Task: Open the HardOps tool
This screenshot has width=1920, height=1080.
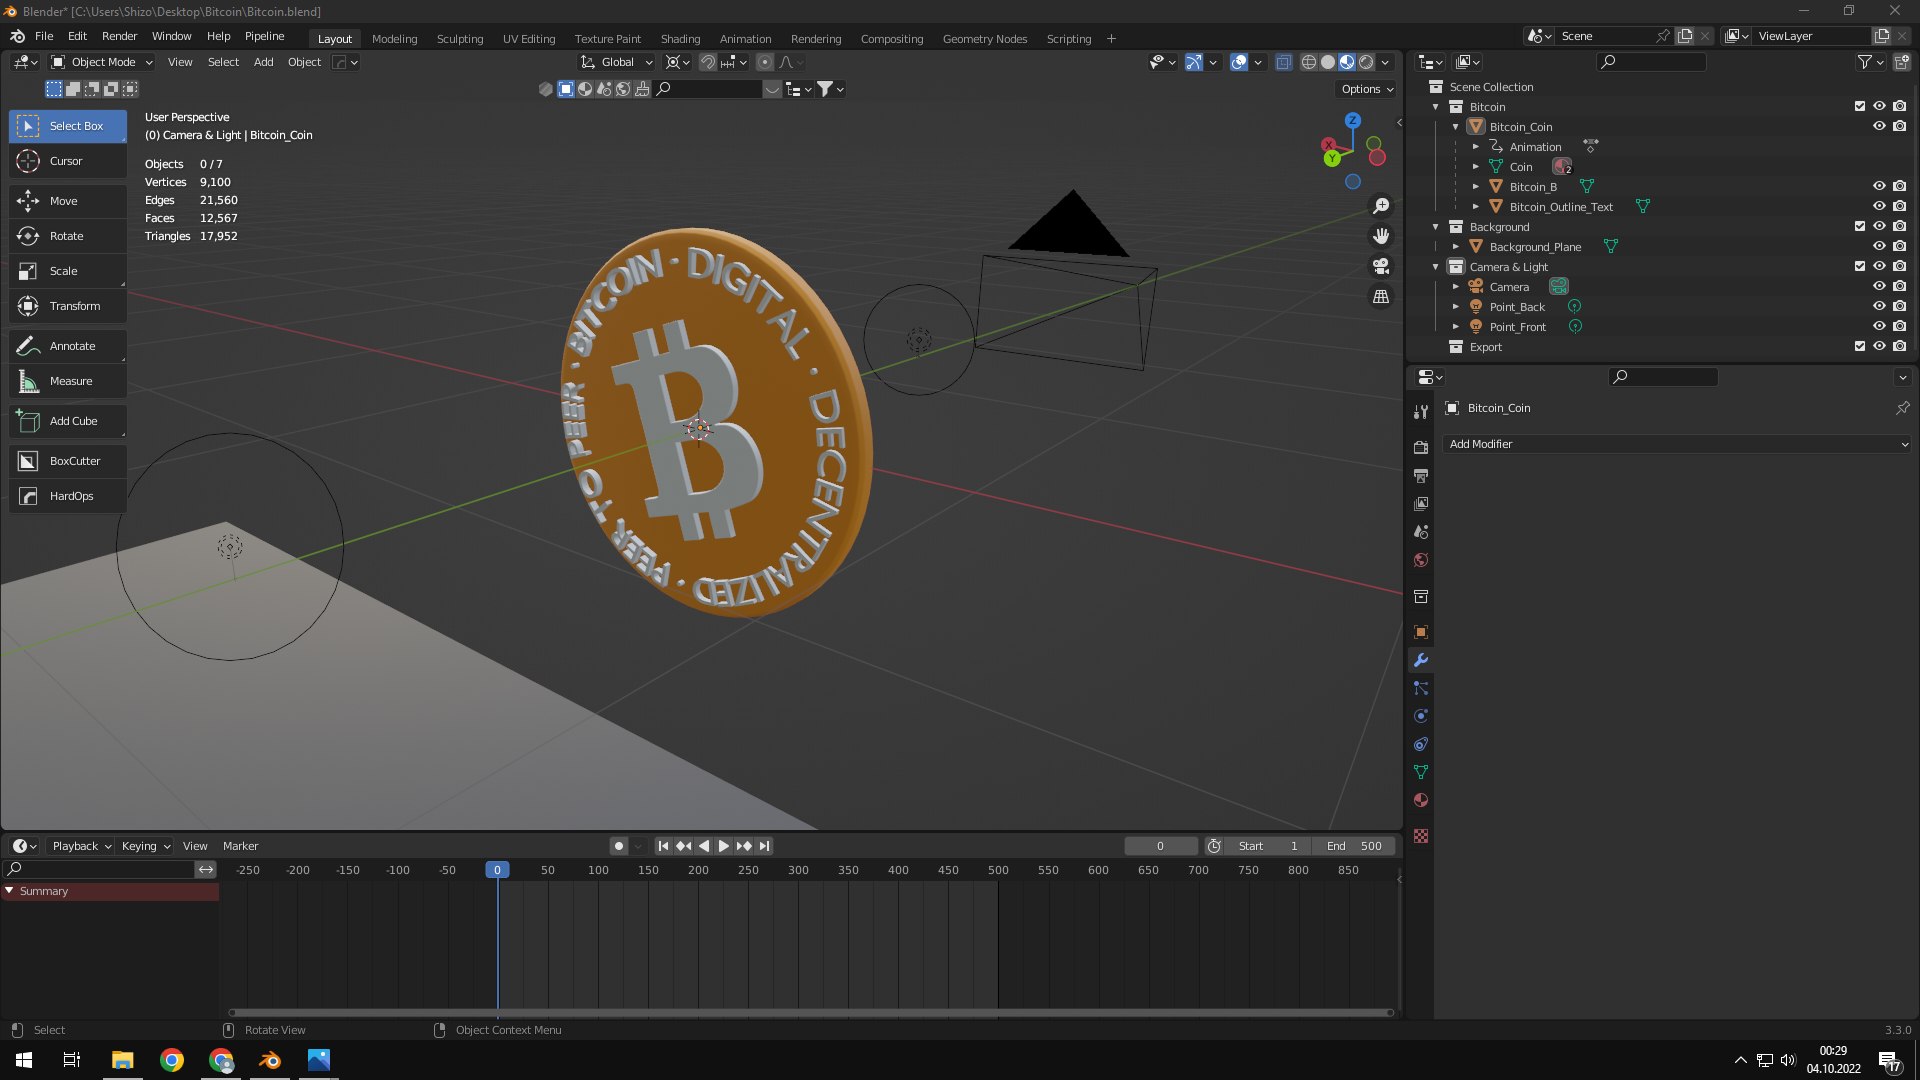Action: pos(67,496)
